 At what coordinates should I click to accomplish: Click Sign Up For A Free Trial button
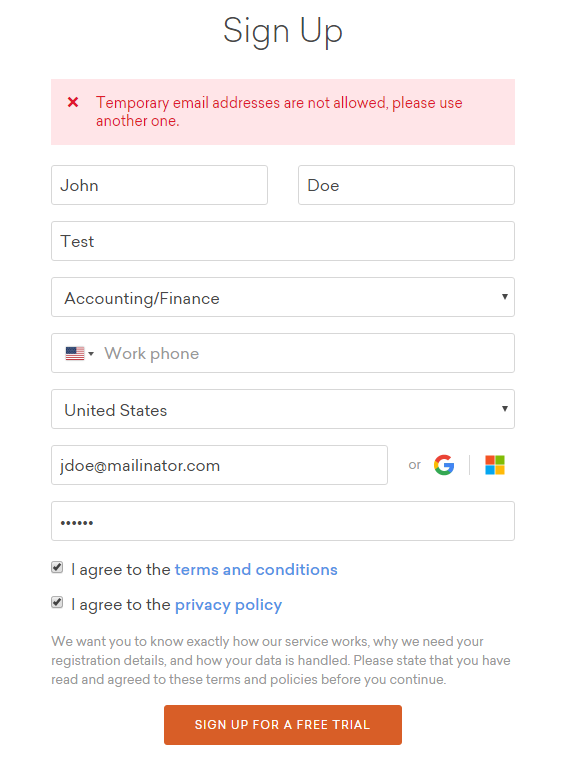tap(283, 725)
